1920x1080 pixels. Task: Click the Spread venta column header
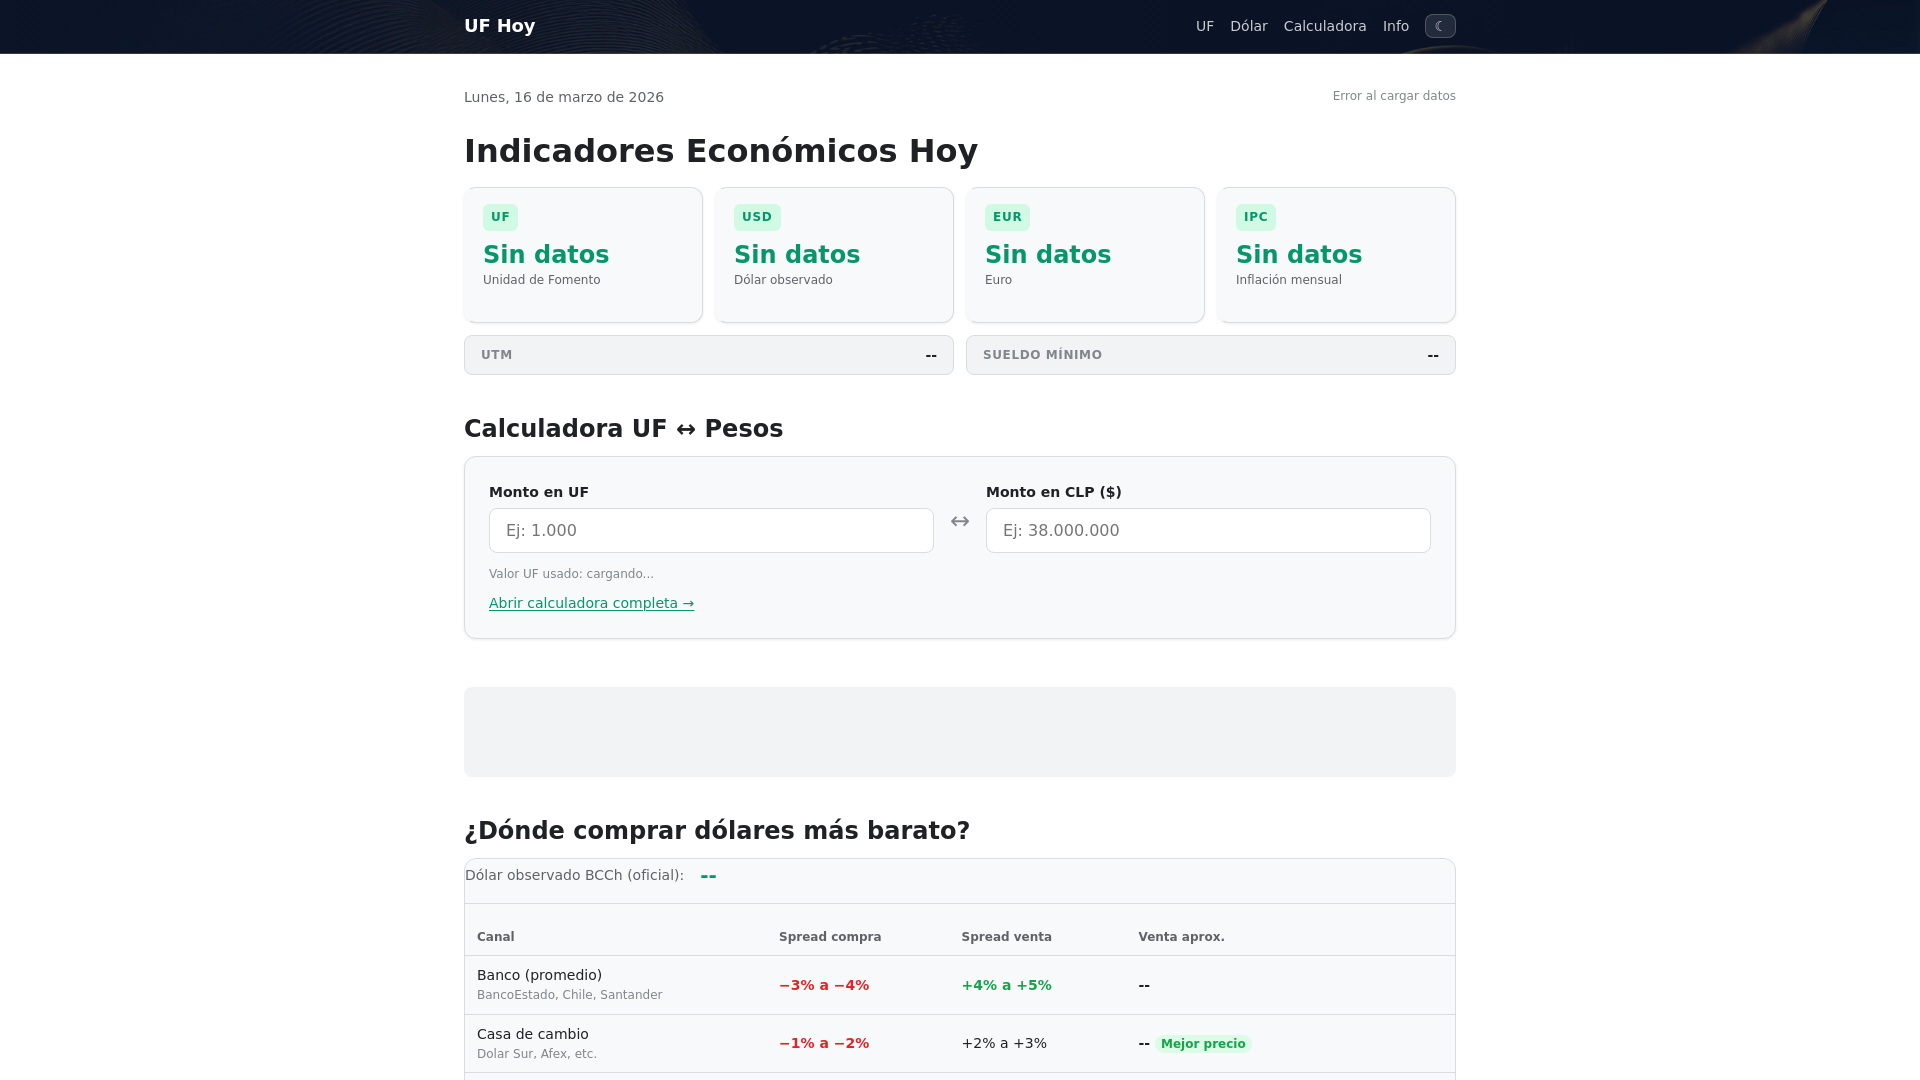click(x=1006, y=937)
